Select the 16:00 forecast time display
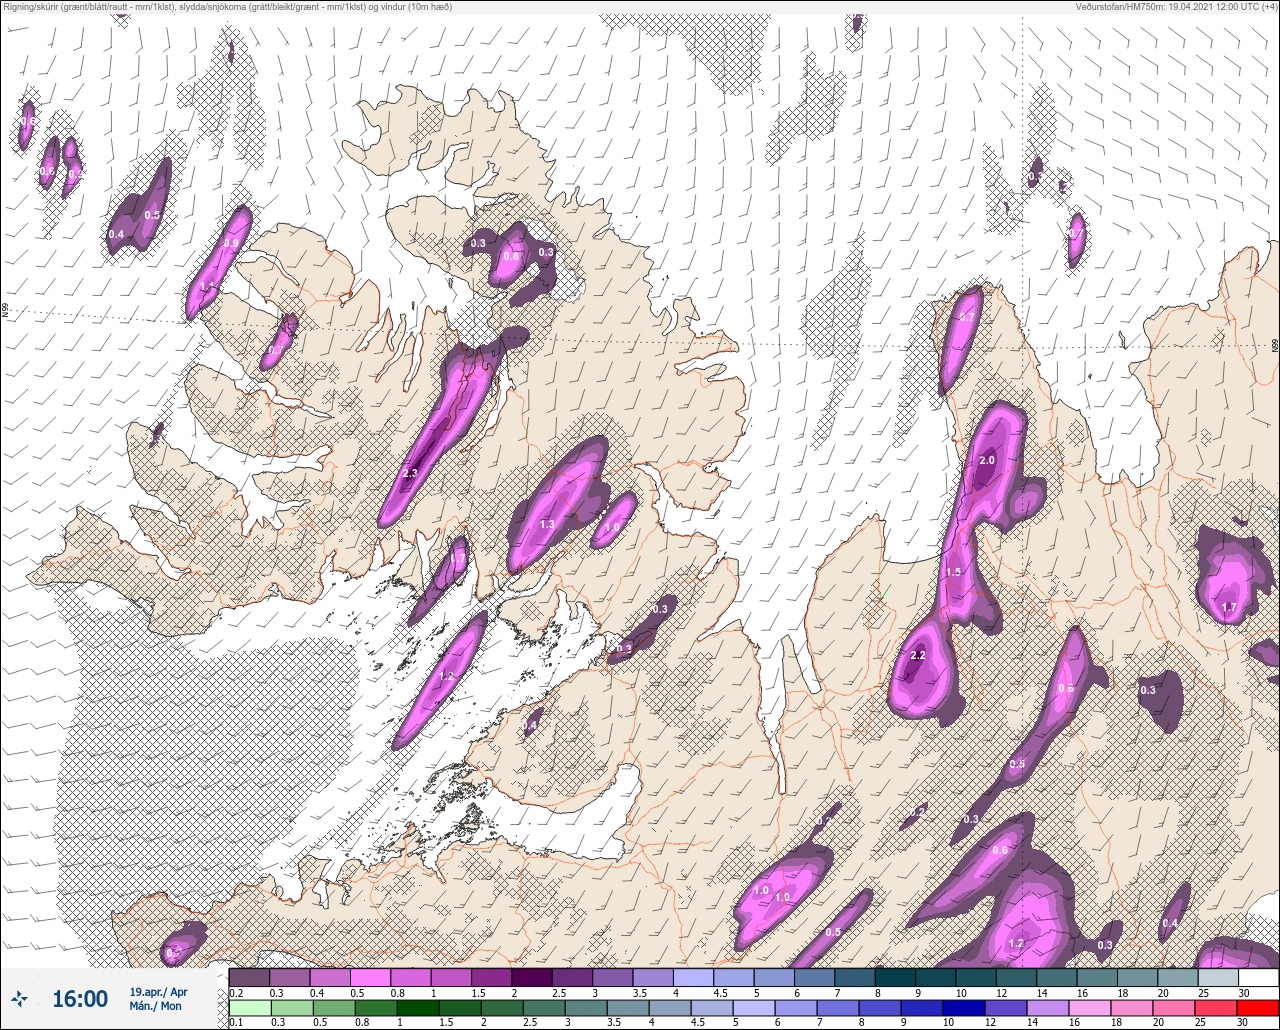Image resolution: width=1280 pixels, height=1030 pixels. click(80, 999)
